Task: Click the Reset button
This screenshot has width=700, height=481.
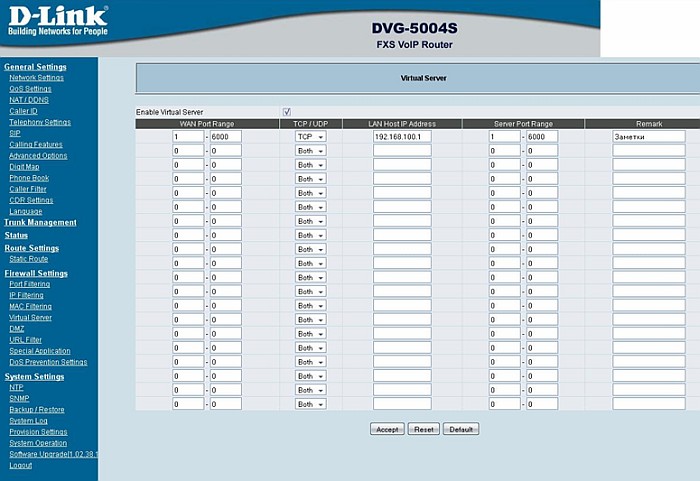Action: point(424,429)
